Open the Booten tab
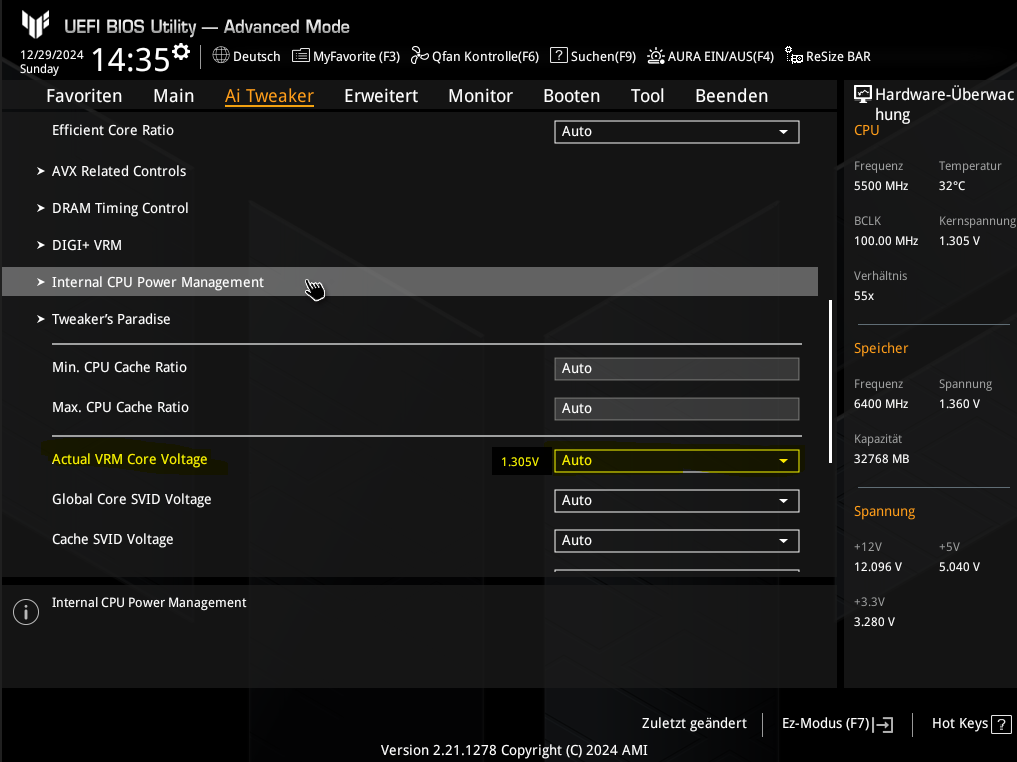 coord(571,96)
